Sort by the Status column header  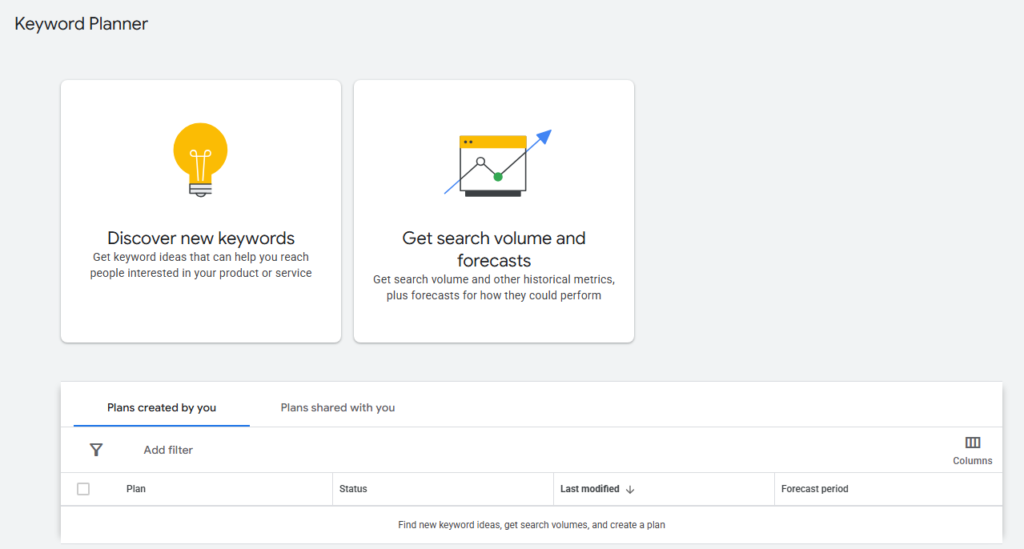click(x=353, y=489)
